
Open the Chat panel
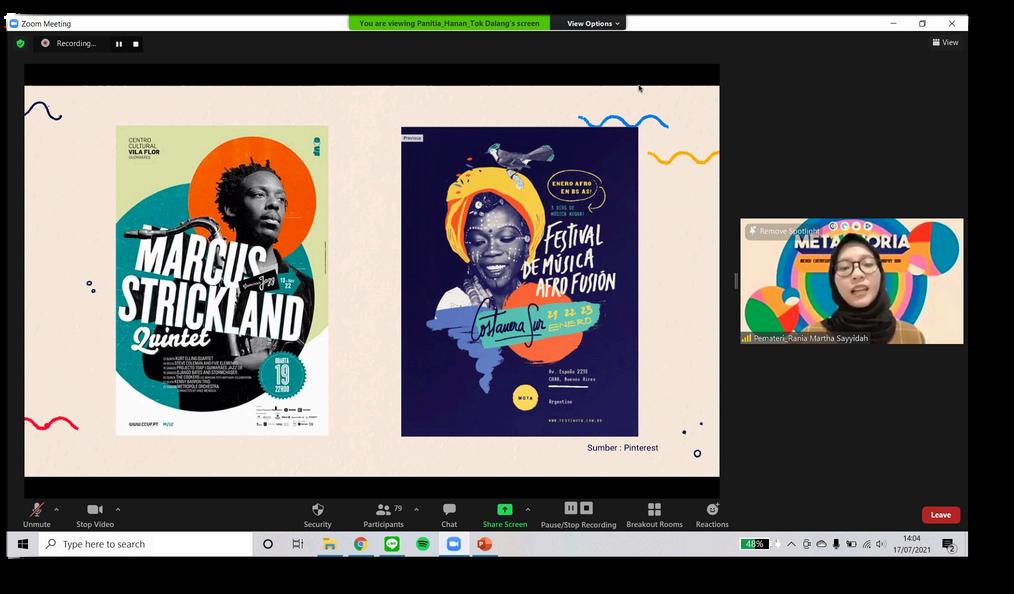click(x=449, y=515)
